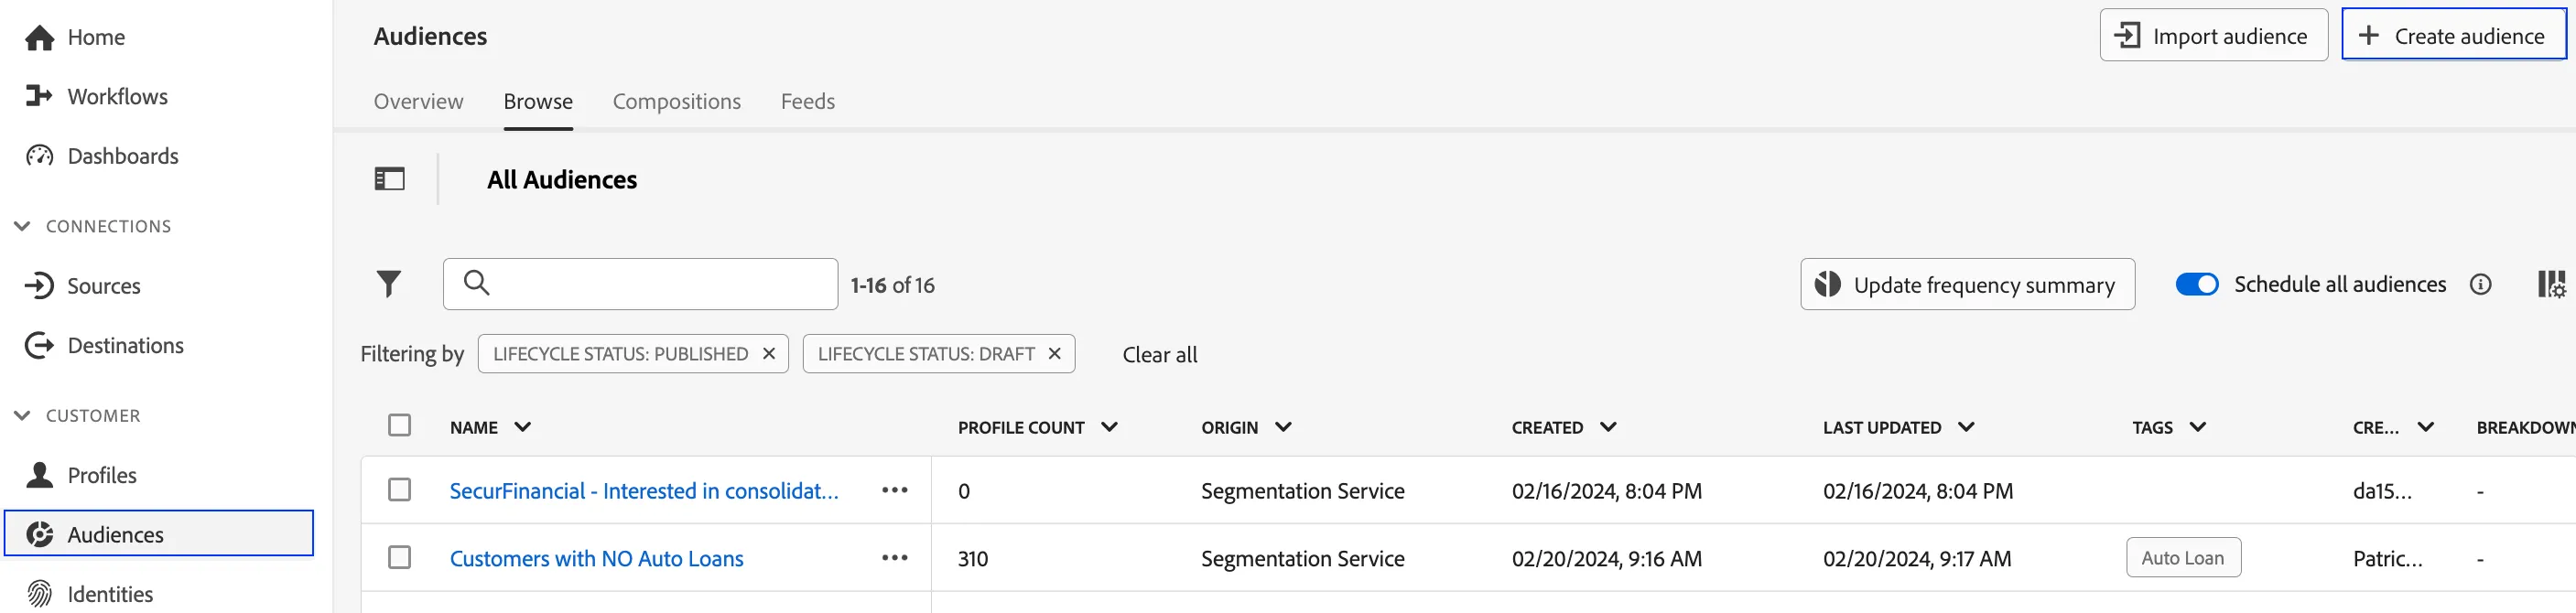Switch to the Overview tab
This screenshot has height=613, width=2576.
click(419, 102)
